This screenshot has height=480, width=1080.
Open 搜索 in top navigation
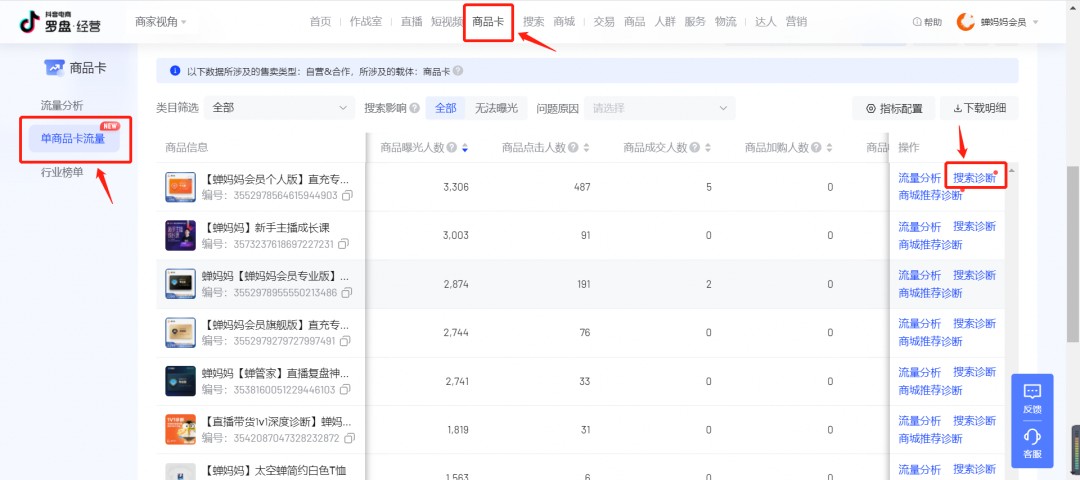pos(534,22)
